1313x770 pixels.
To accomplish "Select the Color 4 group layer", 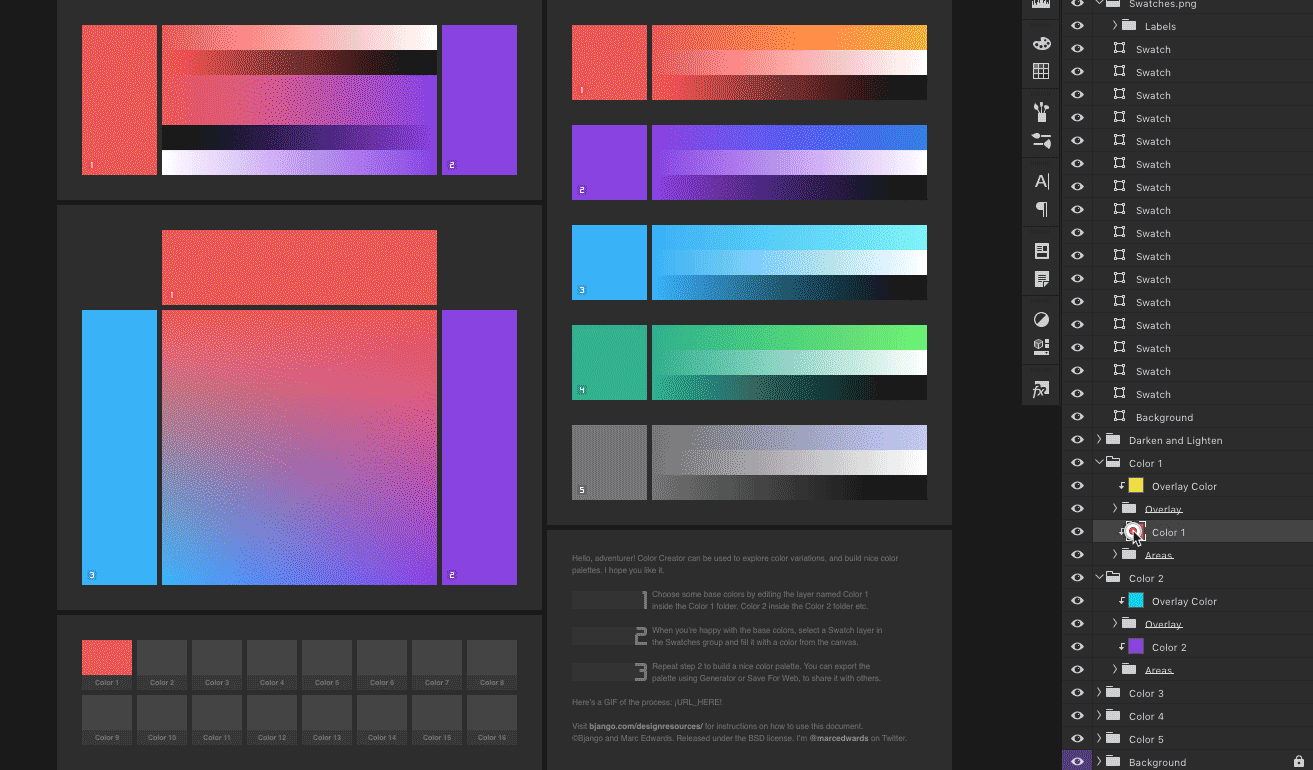I will tap(1146, 716).
